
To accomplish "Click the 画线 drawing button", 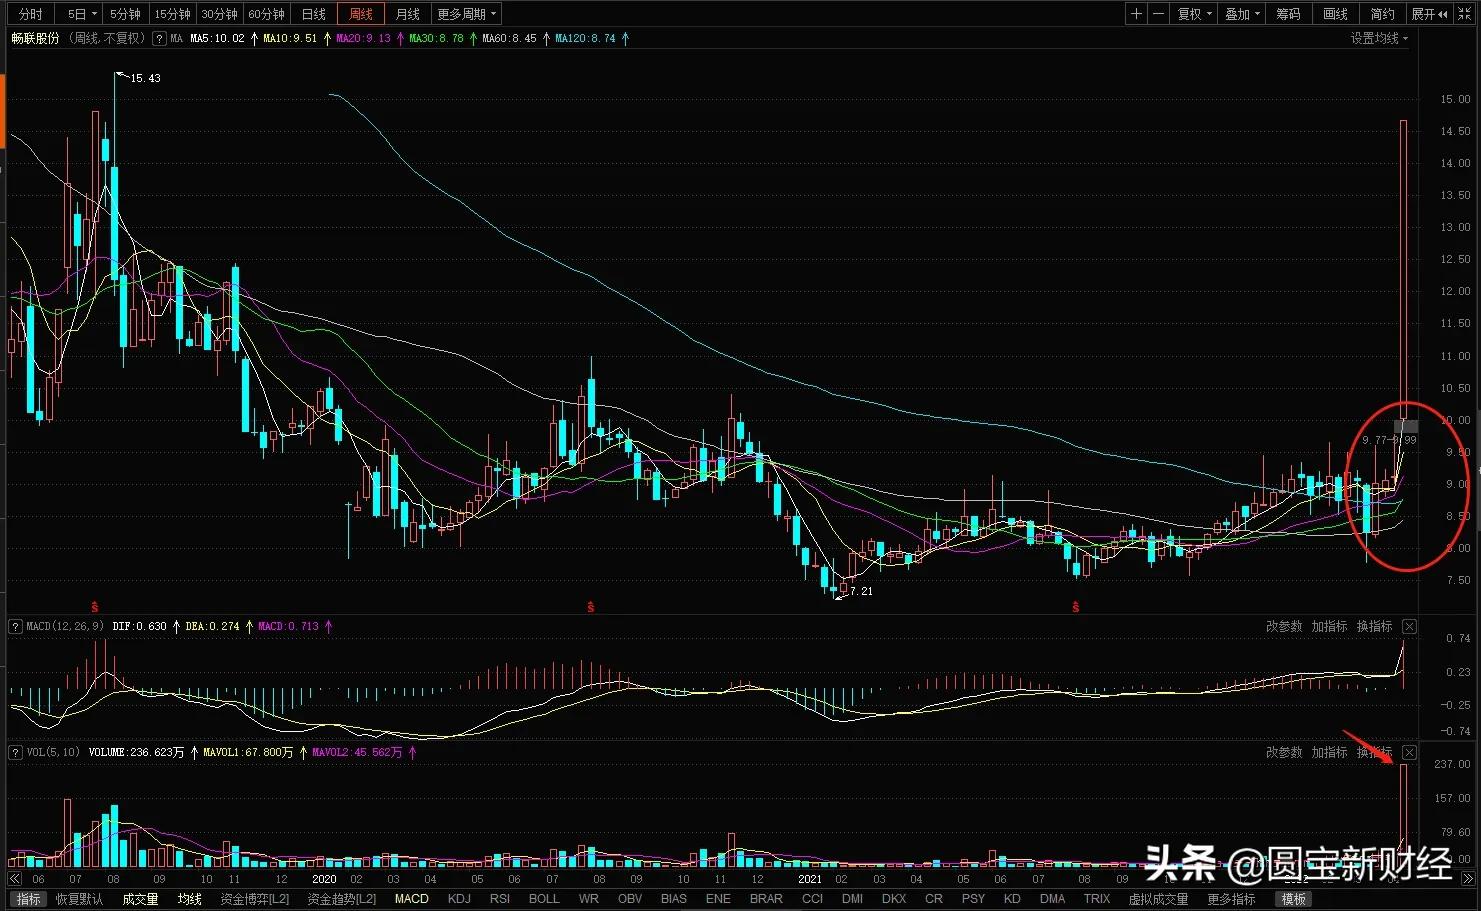I will point(1336,14).
